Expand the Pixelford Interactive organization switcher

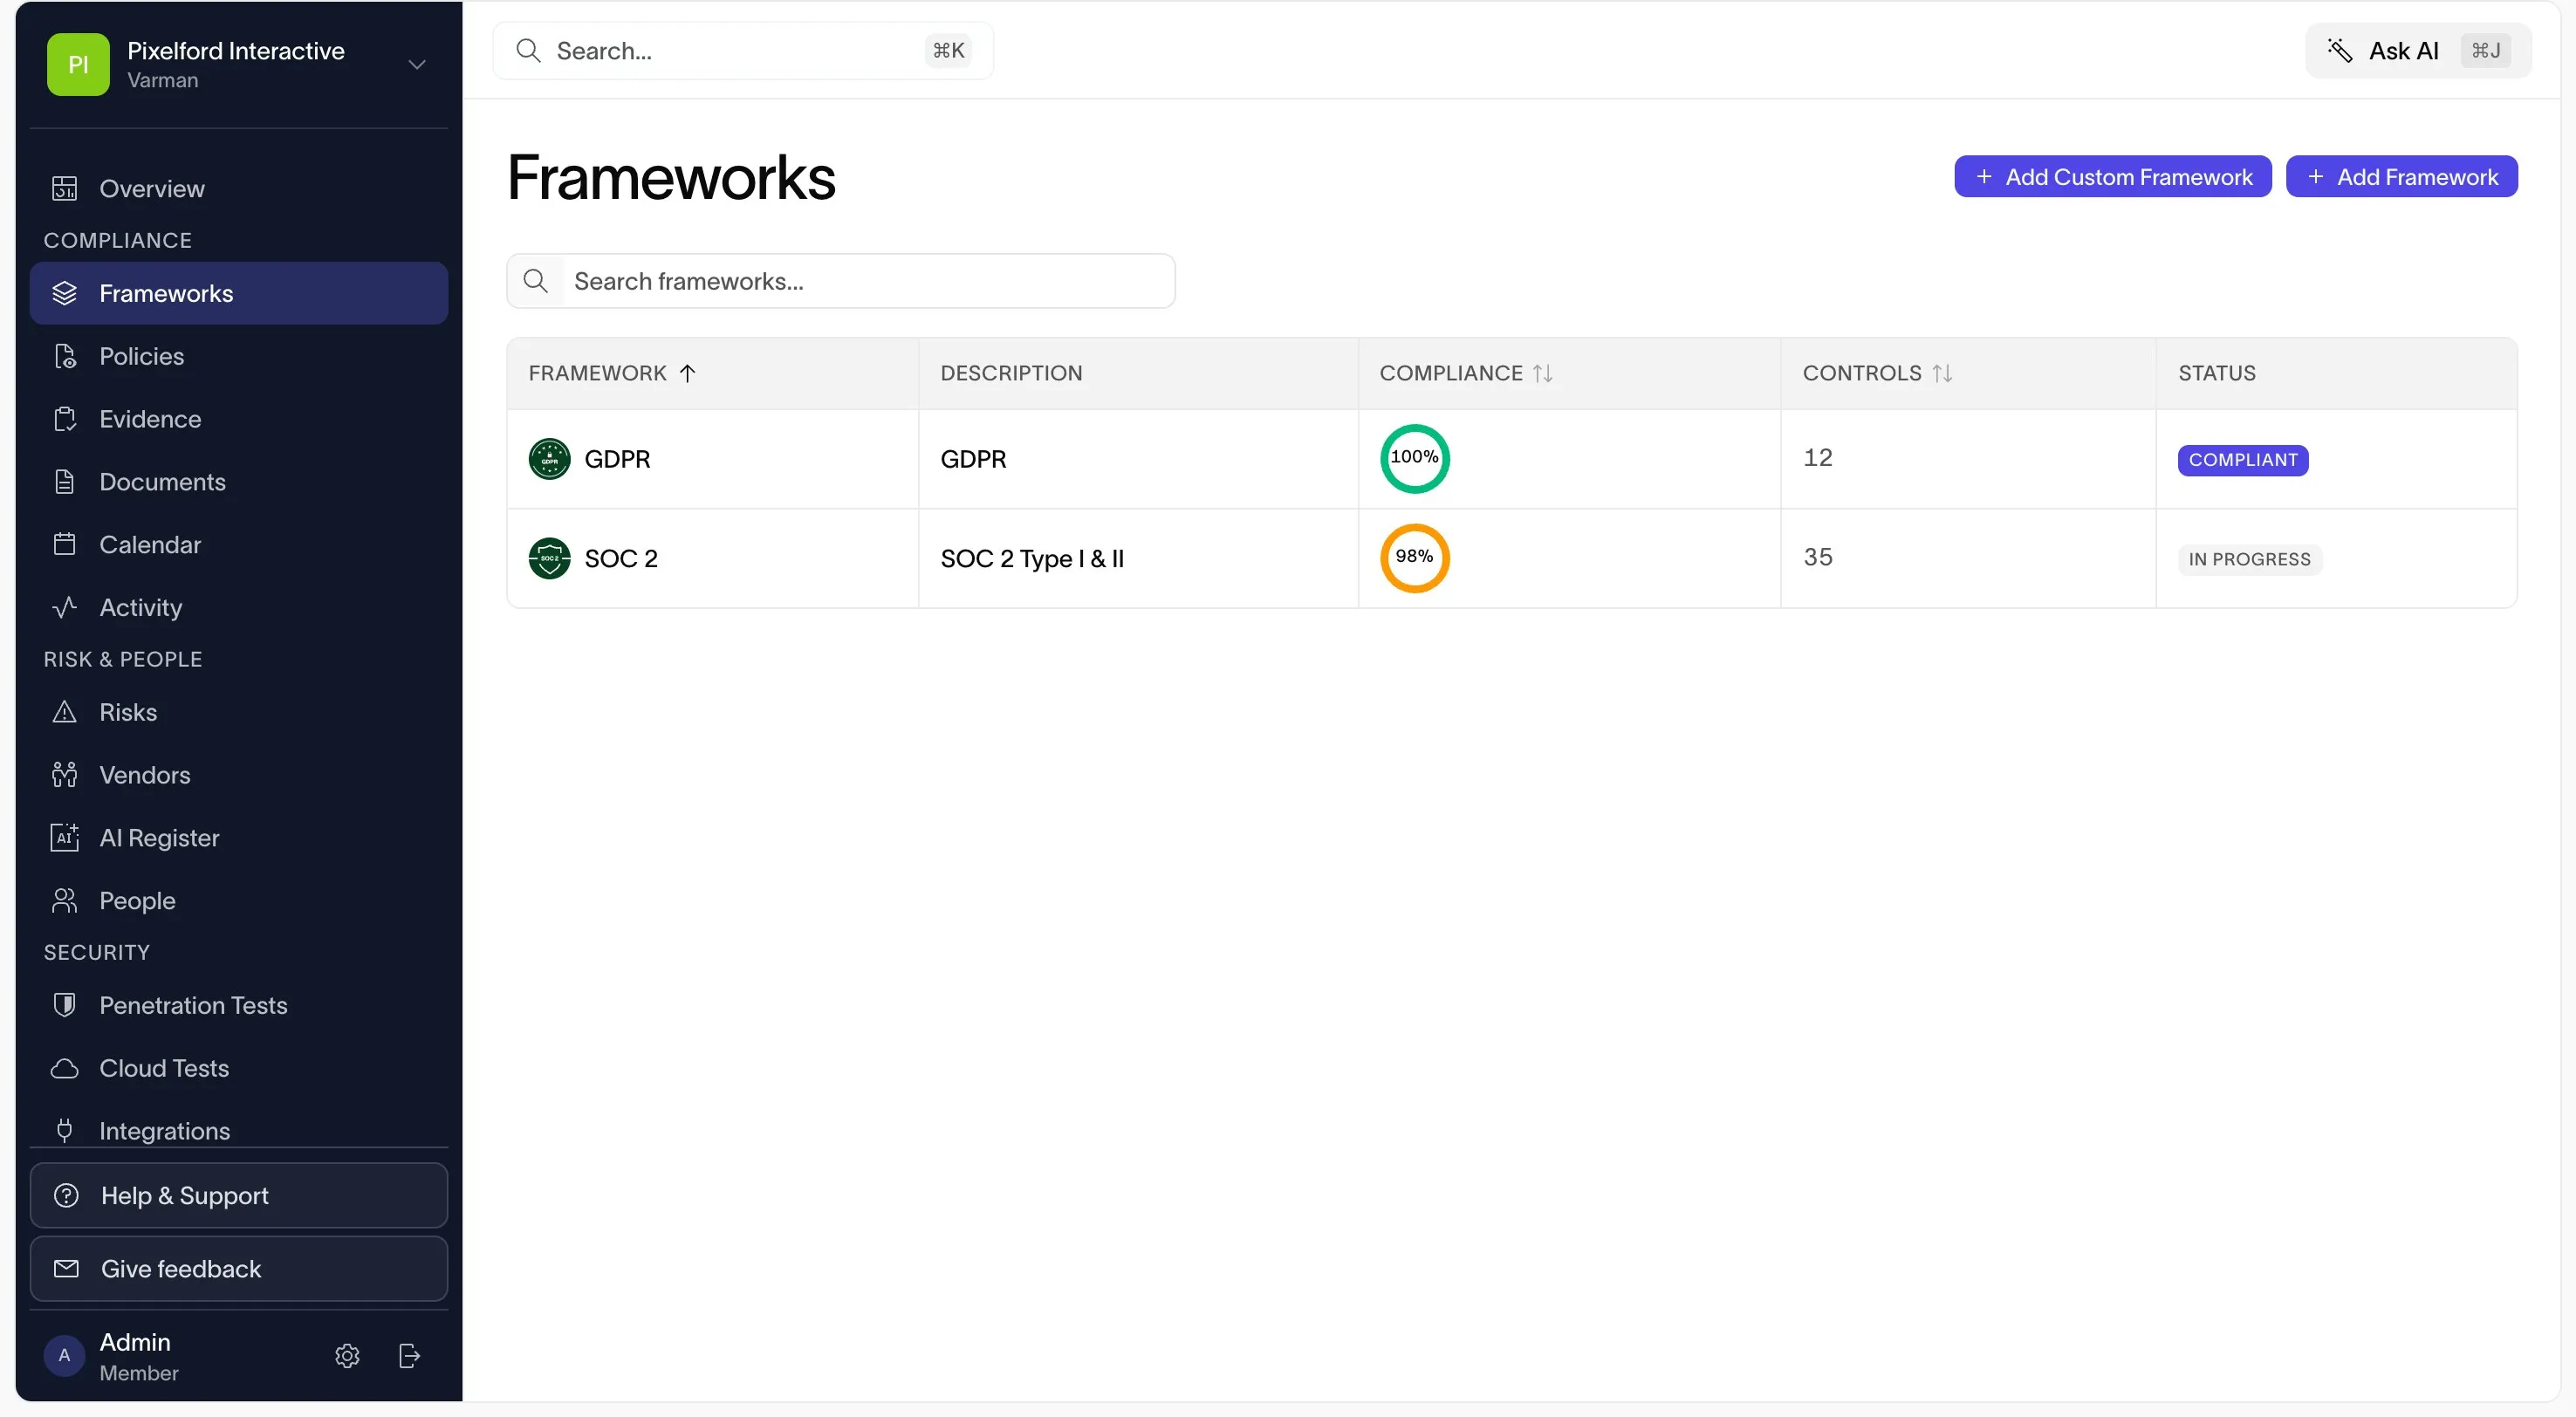point(239,64)
